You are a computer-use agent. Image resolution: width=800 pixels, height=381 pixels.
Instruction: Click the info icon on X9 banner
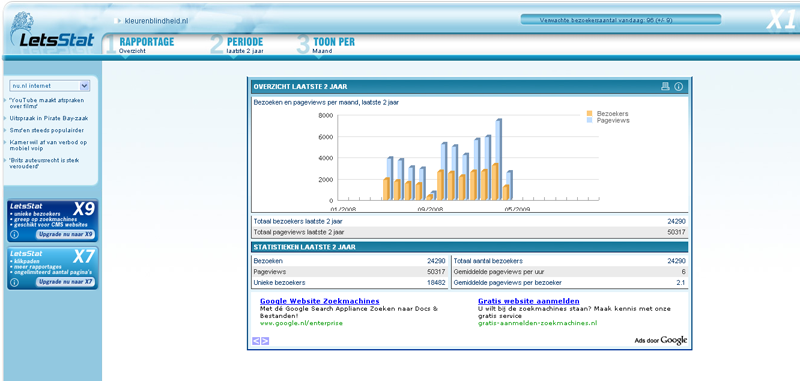[14, 235]
